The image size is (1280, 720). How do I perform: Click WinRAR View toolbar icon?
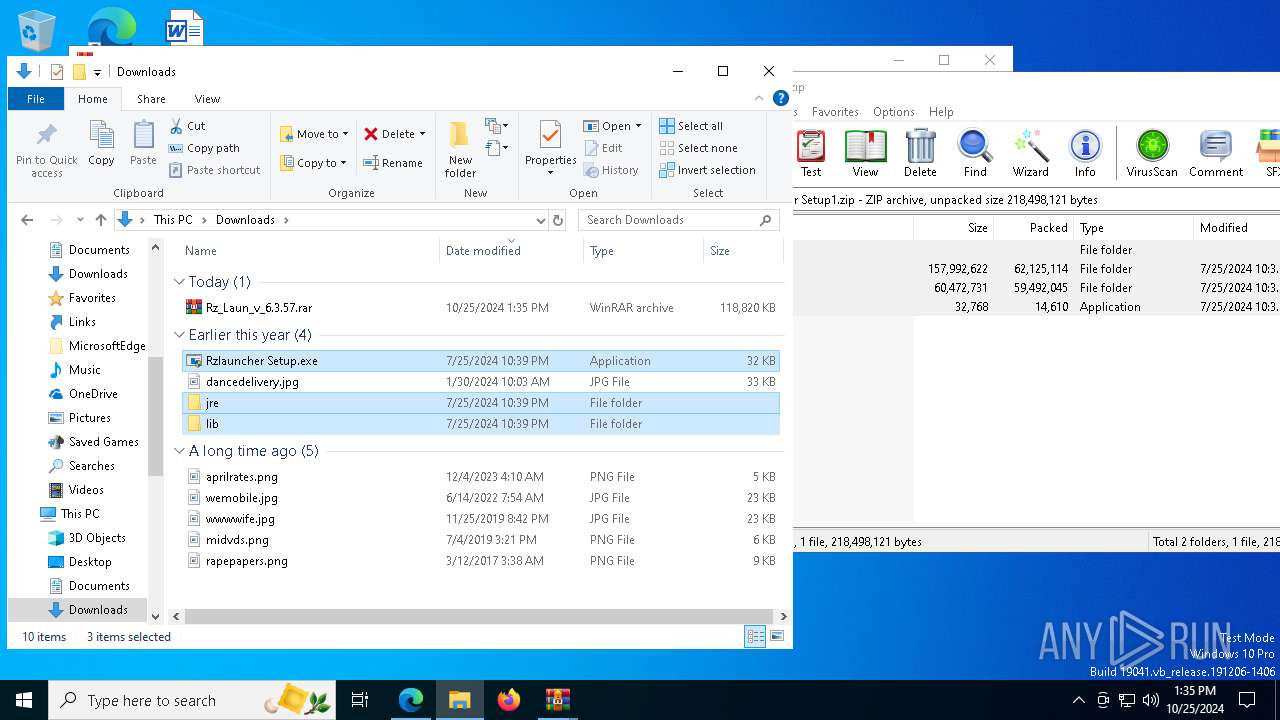point(865,153)
